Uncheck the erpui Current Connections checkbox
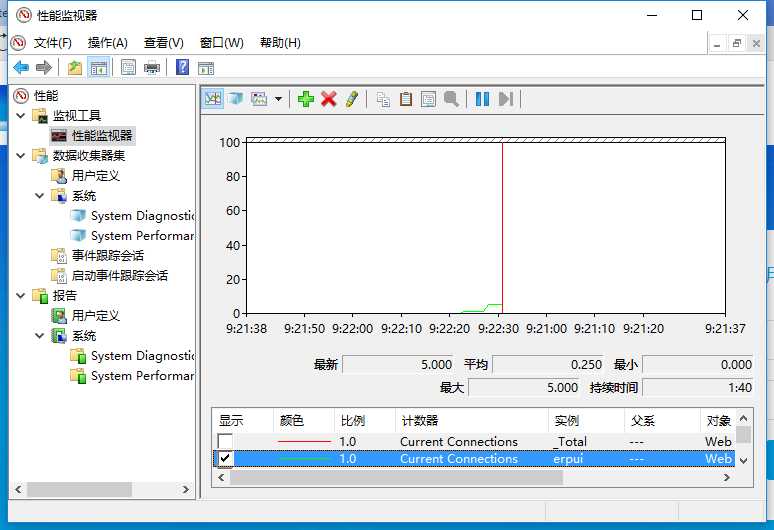This screenshot has width=774, height=530. click(225, 458)
